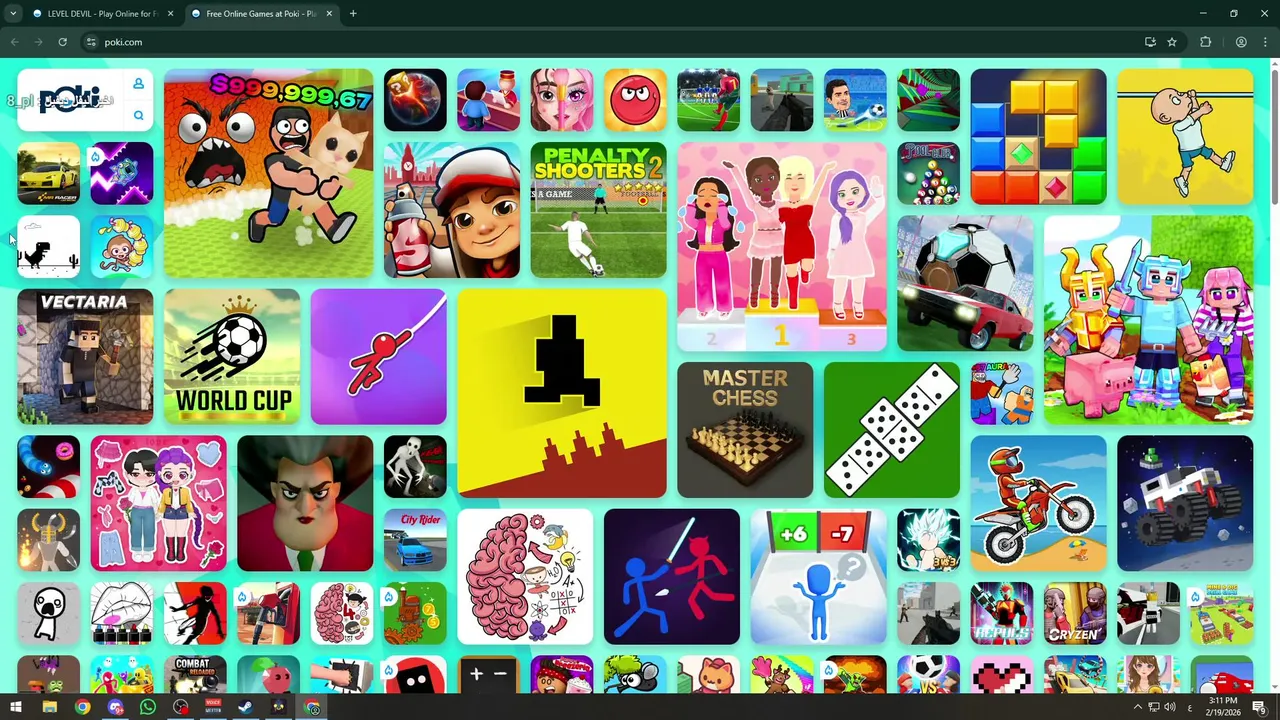Open Windows Start menu
The image size is (1280, 720).
pos(16,707)
